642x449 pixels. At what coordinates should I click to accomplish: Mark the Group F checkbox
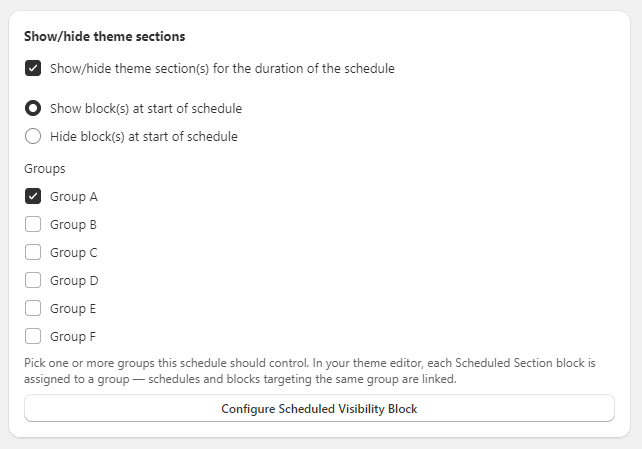click(33, 336)
